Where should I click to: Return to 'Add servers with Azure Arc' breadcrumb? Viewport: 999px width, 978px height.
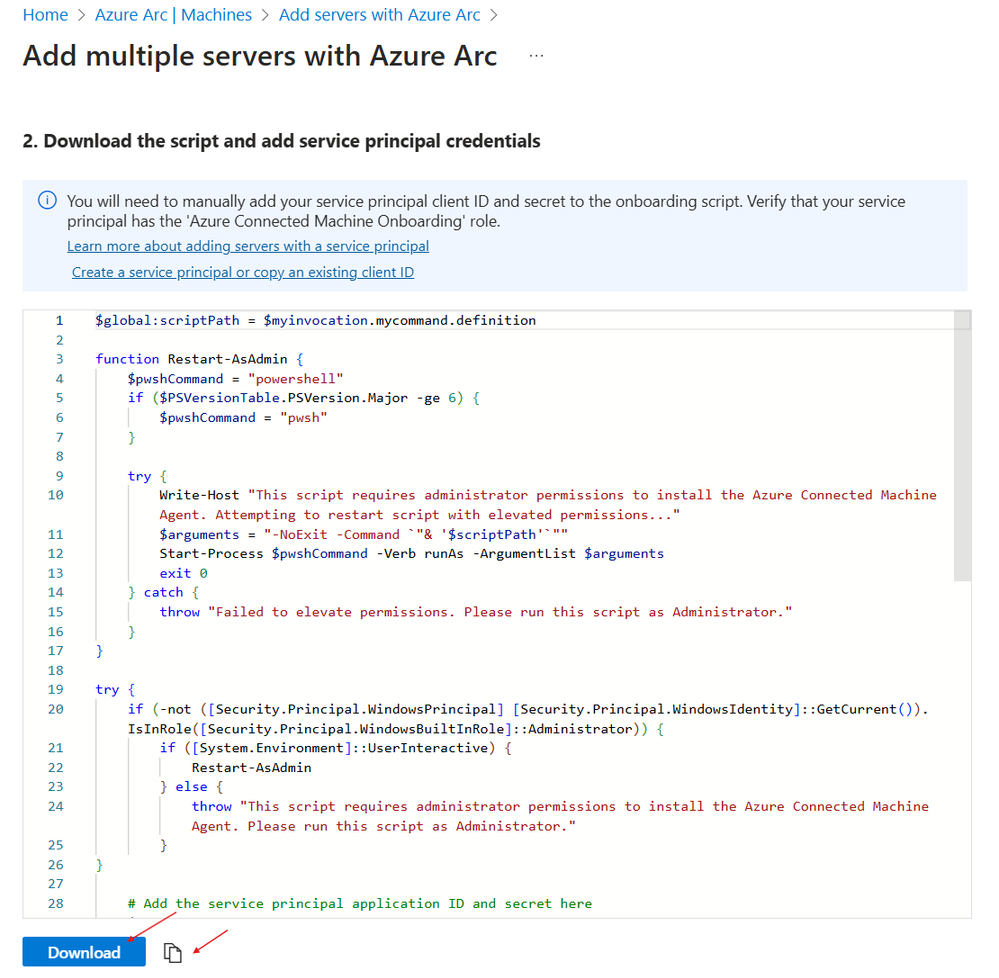click(379, 15)
